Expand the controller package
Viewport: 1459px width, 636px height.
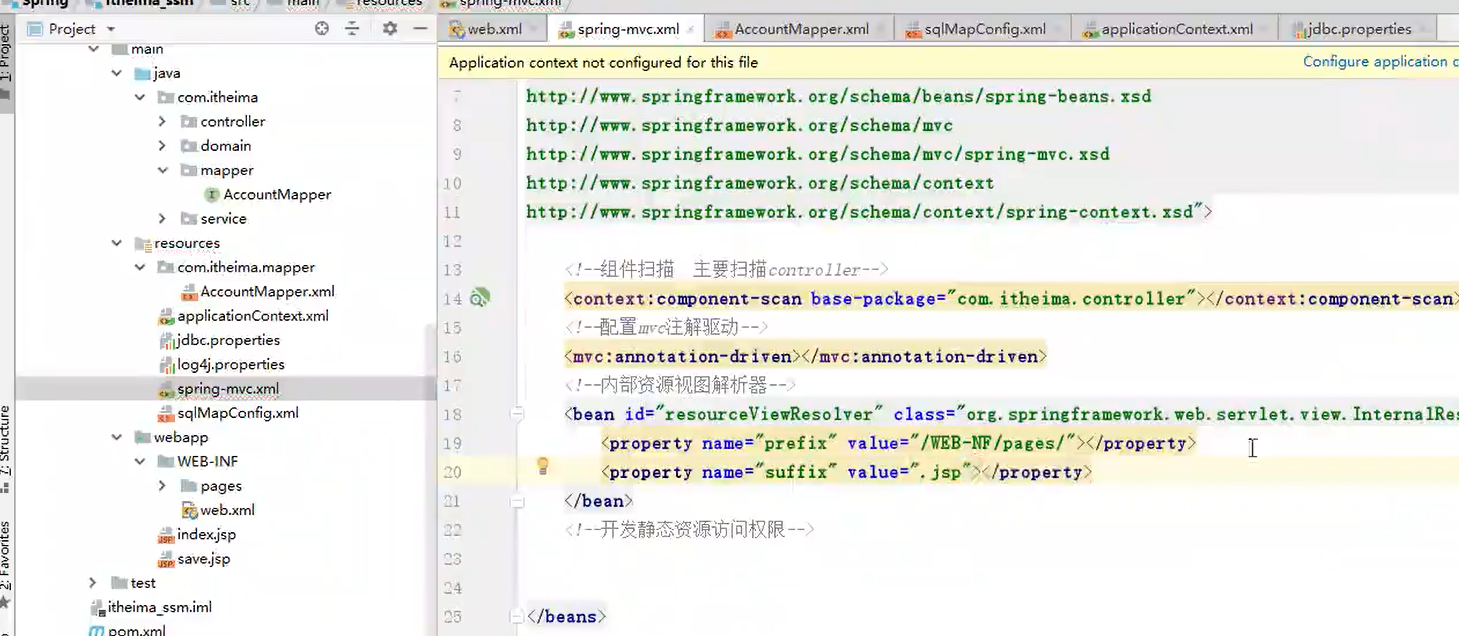(x=163, y=121)
